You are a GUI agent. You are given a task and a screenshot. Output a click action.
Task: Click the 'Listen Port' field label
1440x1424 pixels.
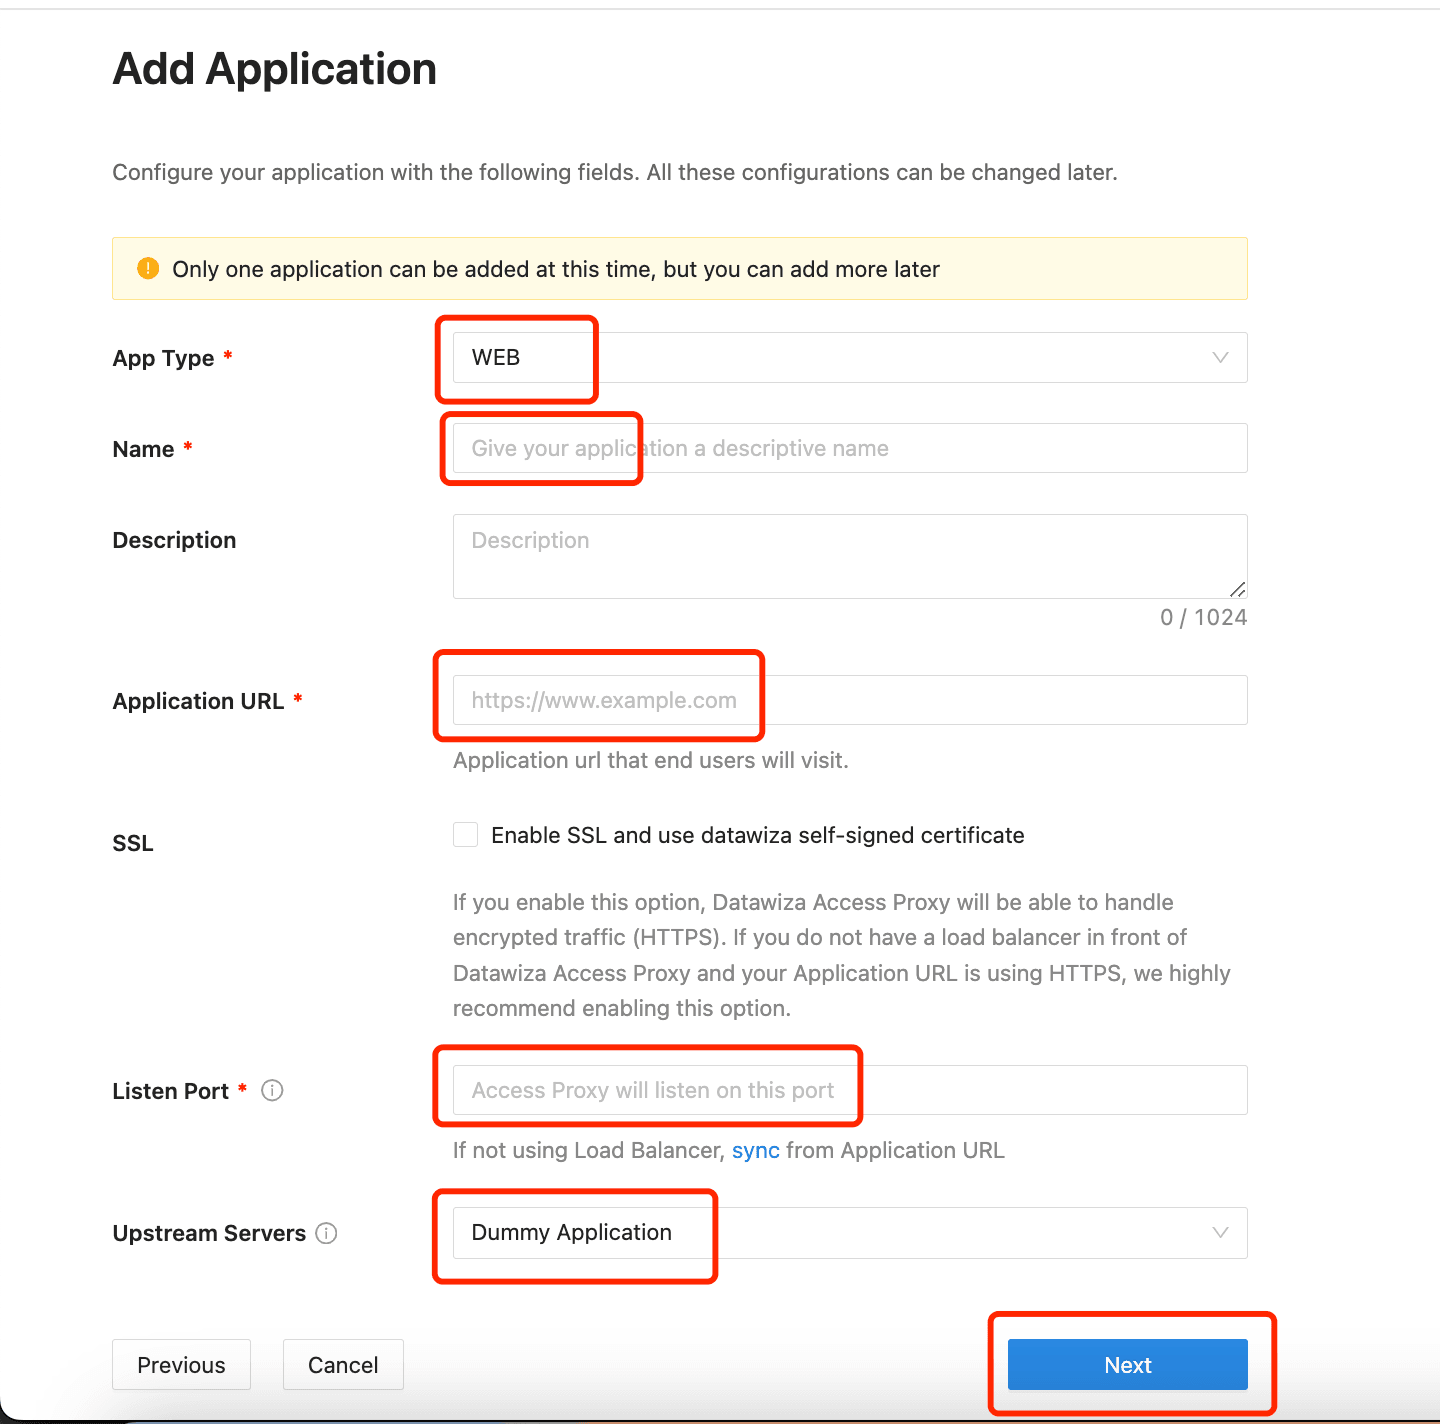171,1091
